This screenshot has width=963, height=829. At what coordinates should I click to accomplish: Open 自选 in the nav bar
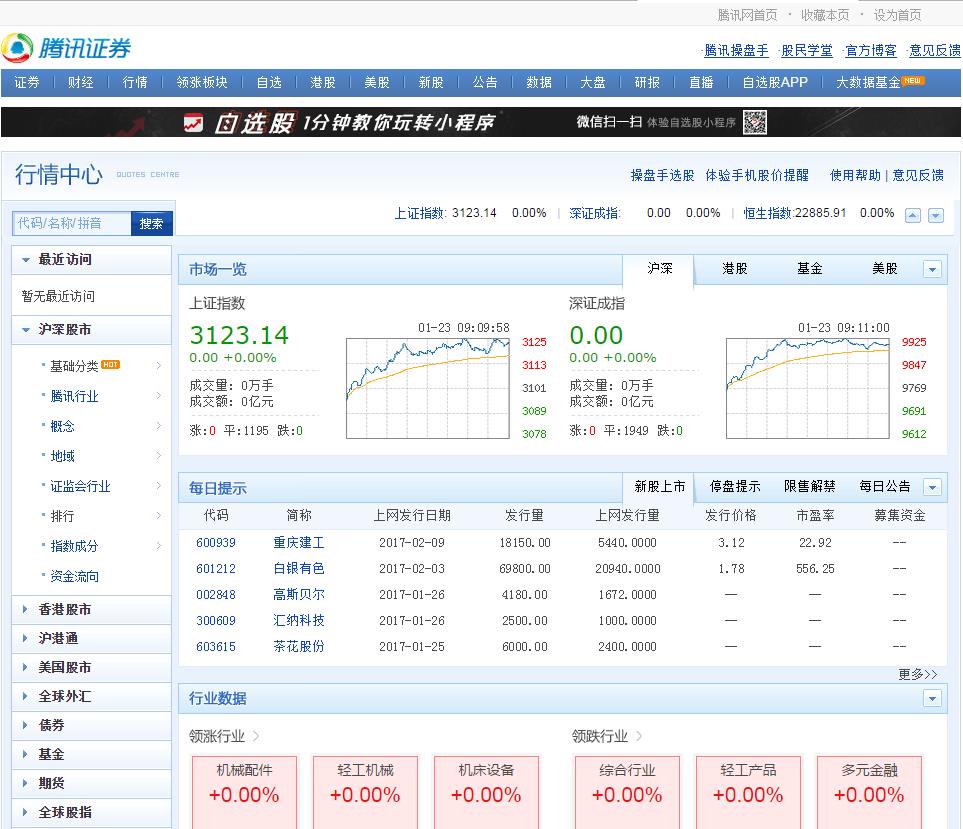click(x=269, y=82)
